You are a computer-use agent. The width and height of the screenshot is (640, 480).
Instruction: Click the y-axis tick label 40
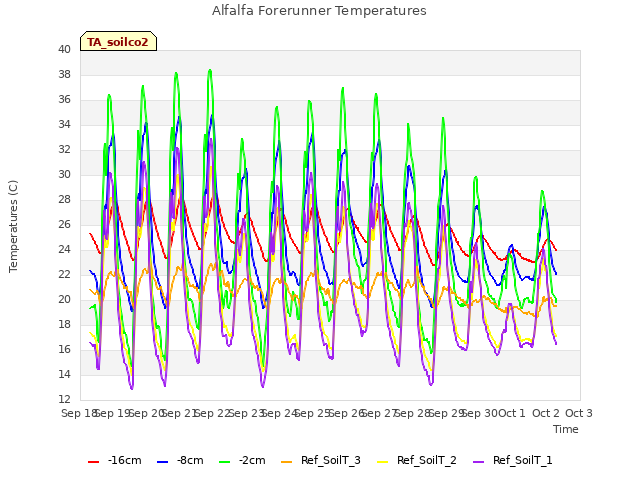(x=64, y=49)
